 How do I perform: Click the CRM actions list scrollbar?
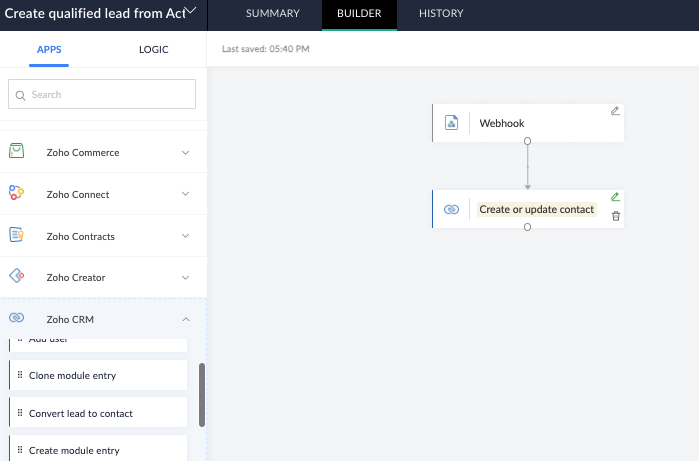coord(202,395)
